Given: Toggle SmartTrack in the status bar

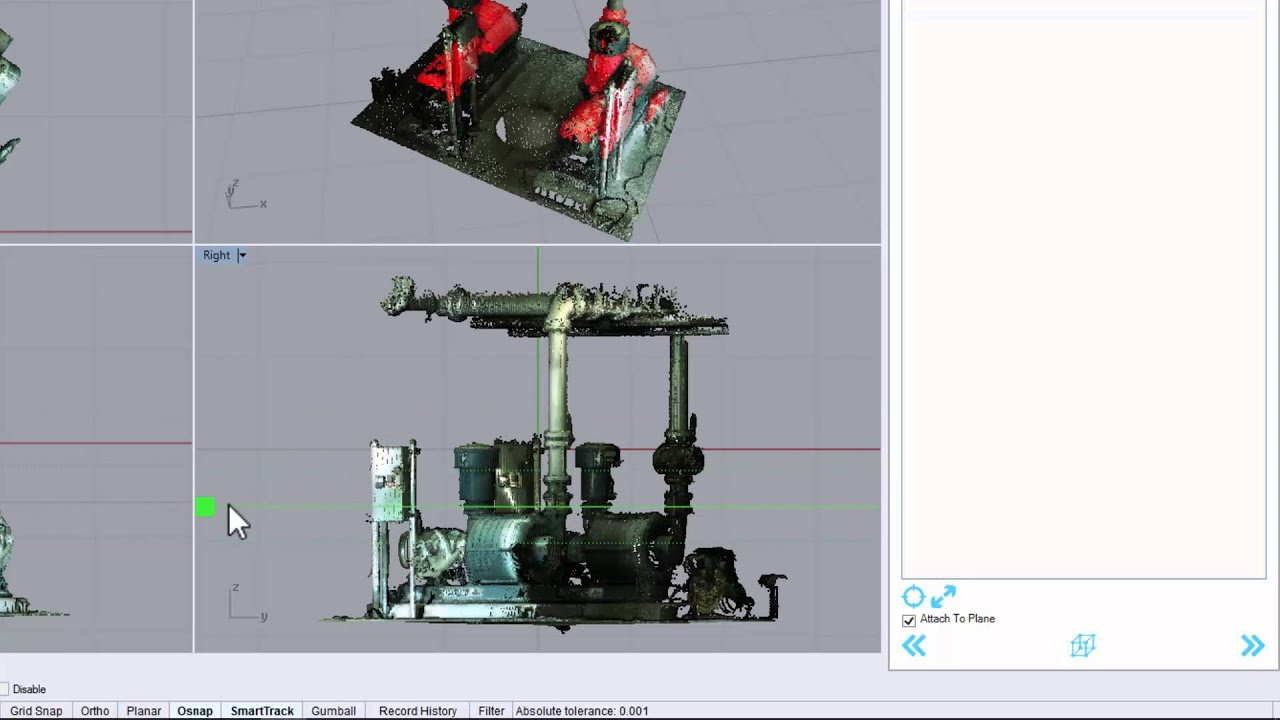Looking at the screenshot, I should point(262,711).
